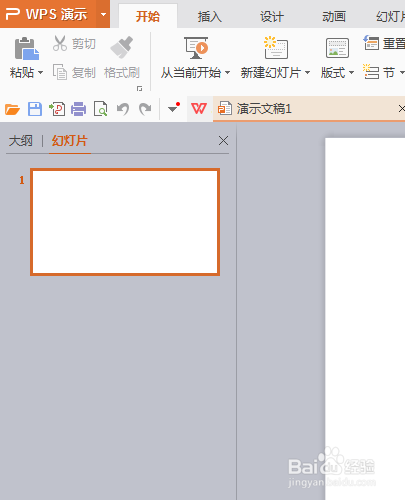Click the Paste clipboard icon
Screen dimensions: 405x500
tap(27, 49)
